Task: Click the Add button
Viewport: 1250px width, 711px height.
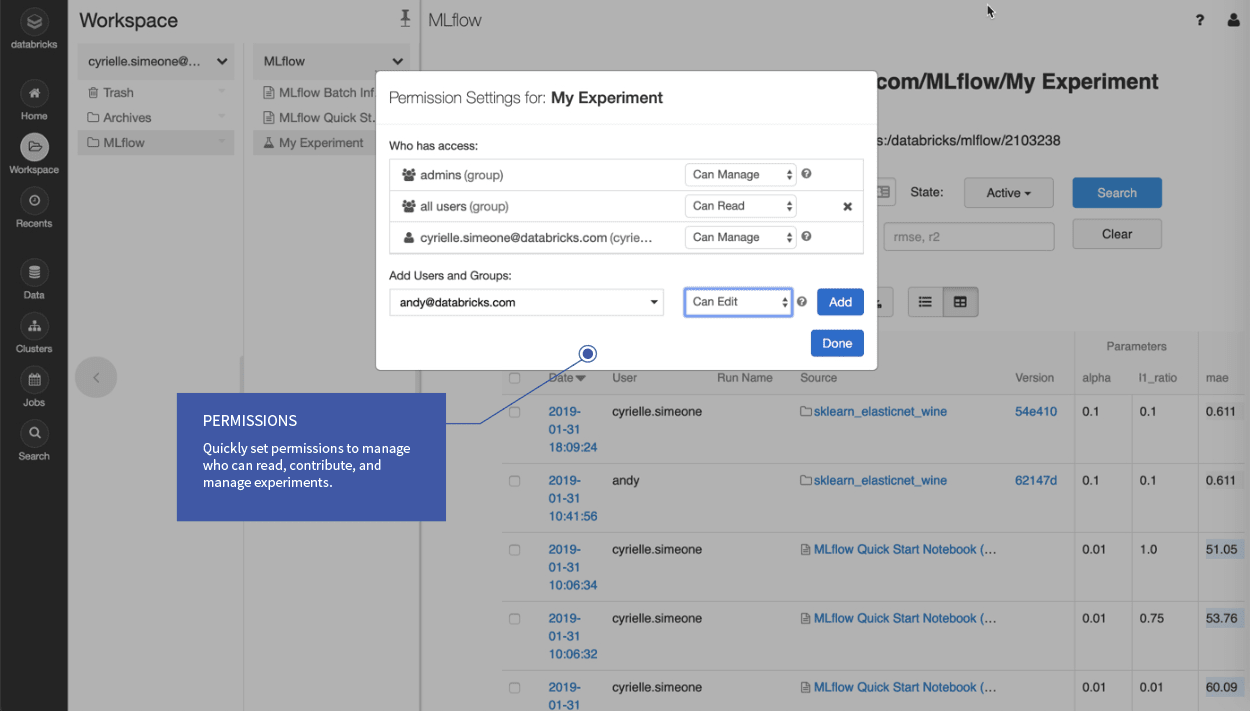Action: pyautogui.click(x=840, y=302)
